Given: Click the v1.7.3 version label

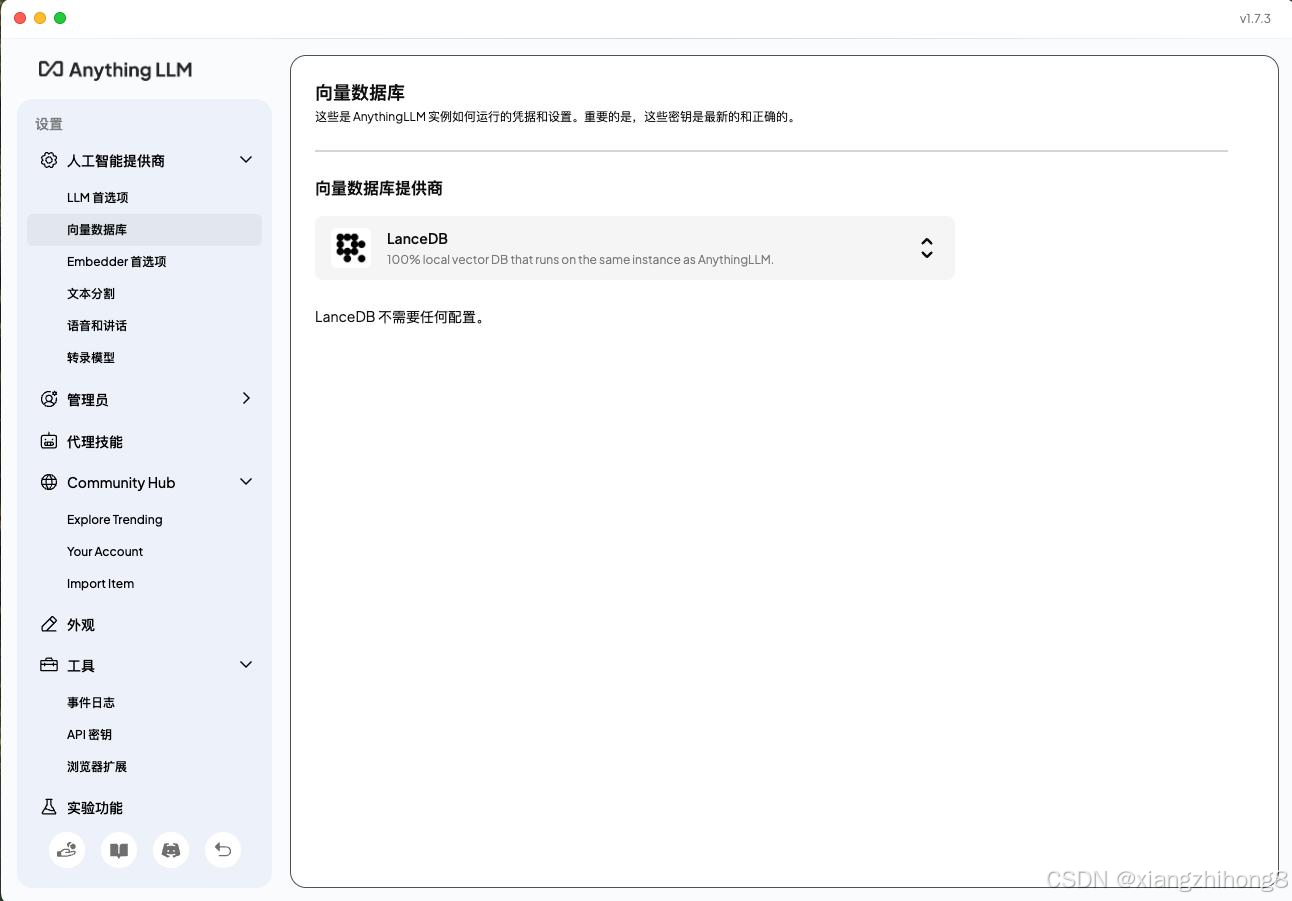Looking at the screenshot, I should (1255, 18).
